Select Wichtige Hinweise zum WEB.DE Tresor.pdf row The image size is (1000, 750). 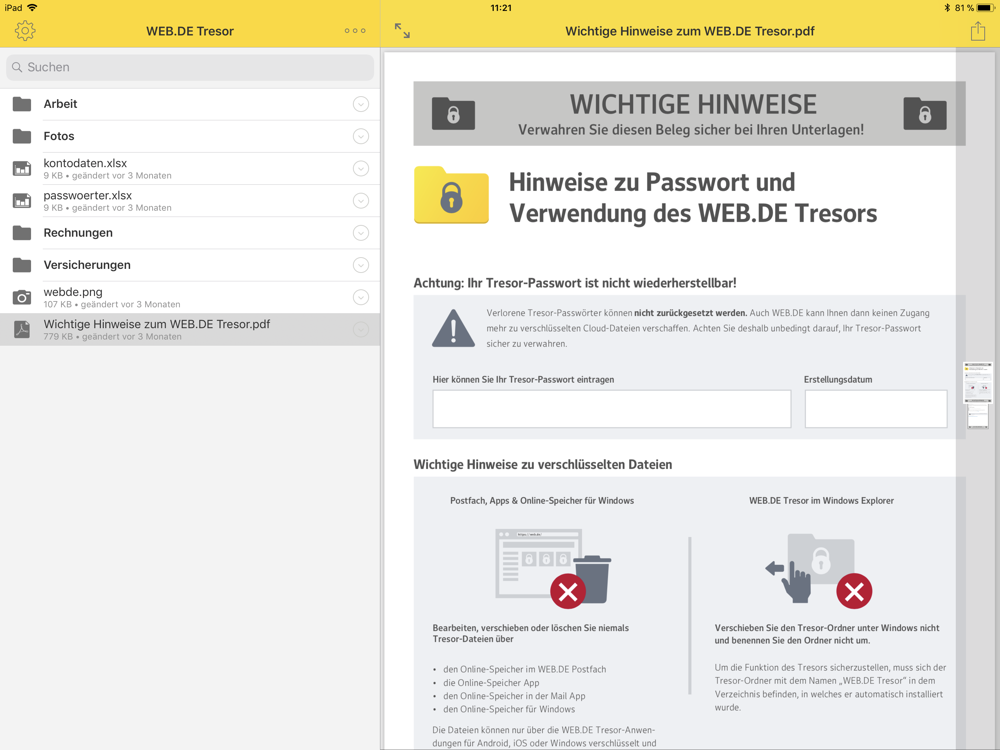pyautogui.click(x=190, y=329)
